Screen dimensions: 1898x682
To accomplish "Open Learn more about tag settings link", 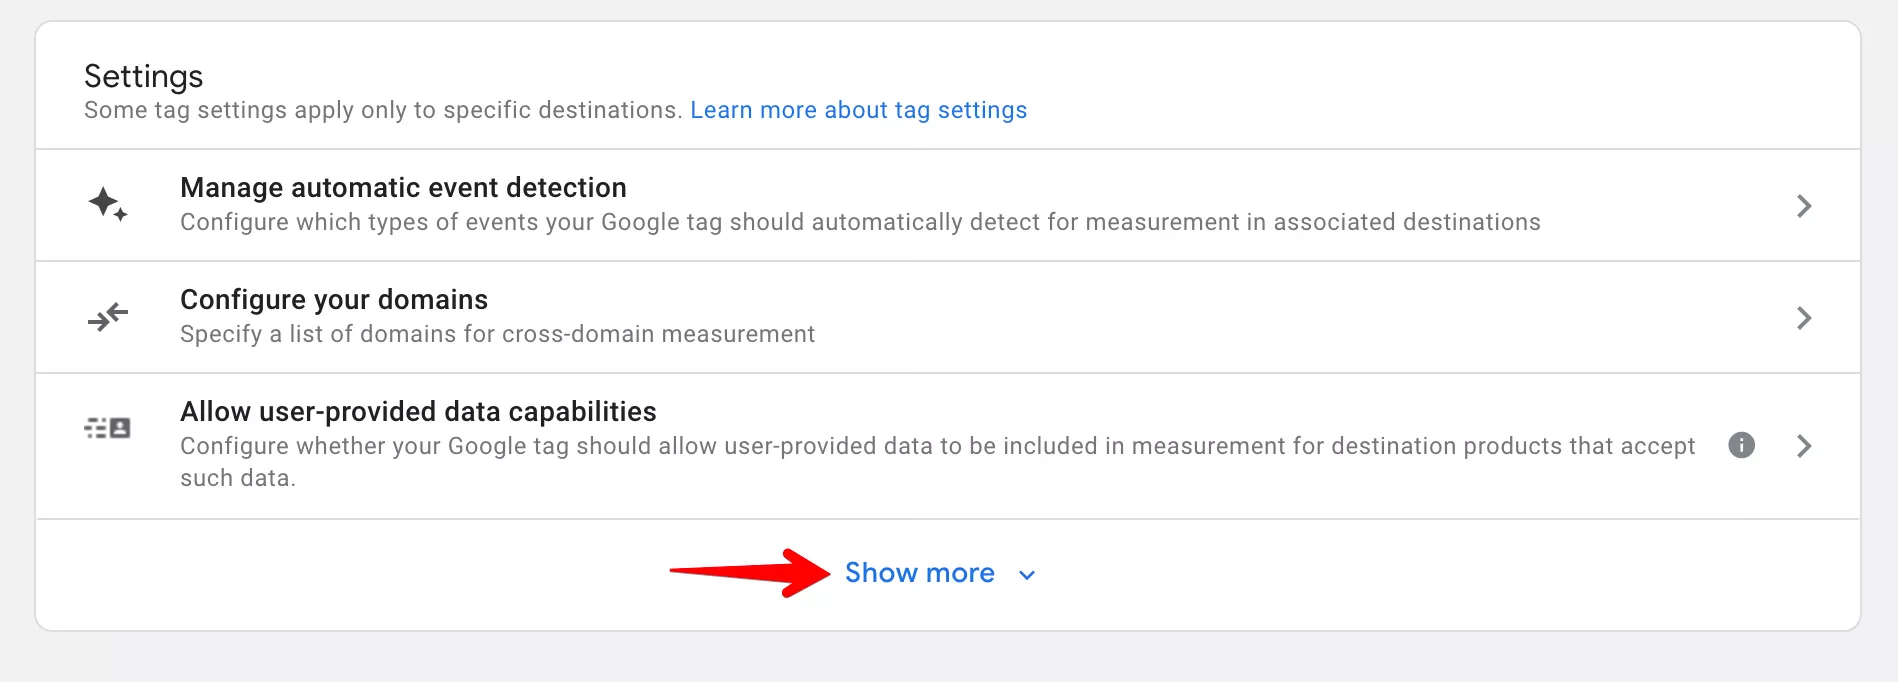I will point(858,110).
